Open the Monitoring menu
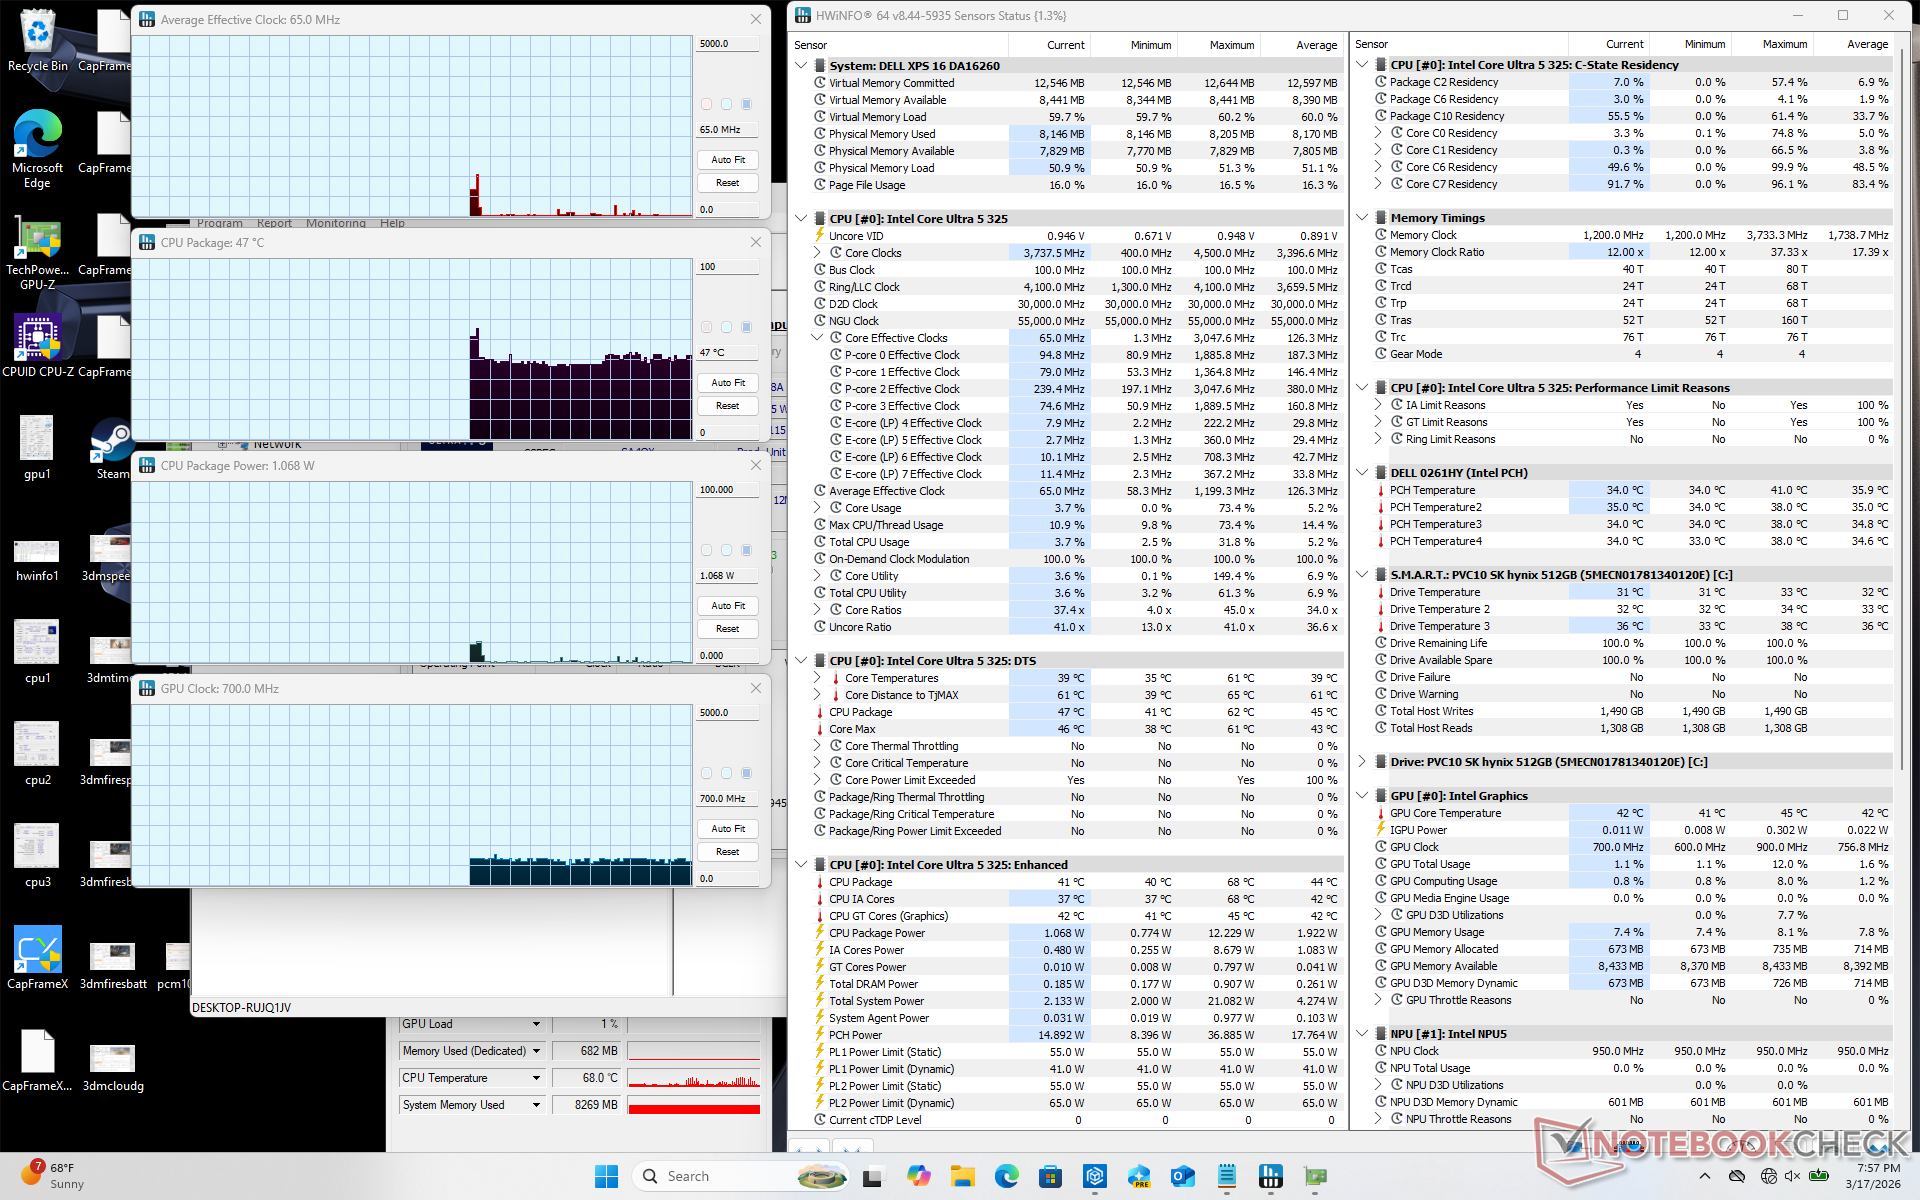1920x1200 pixels. pos(335,223)
